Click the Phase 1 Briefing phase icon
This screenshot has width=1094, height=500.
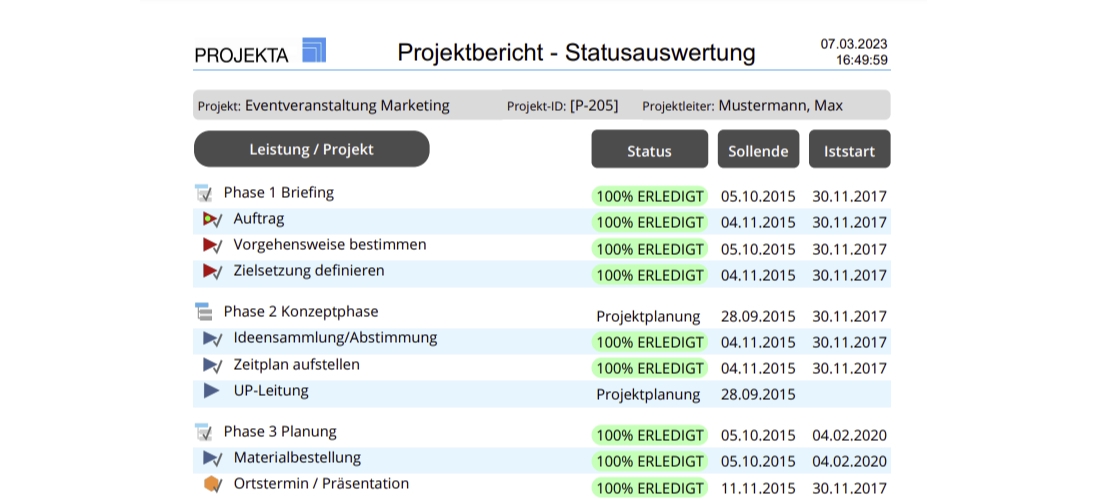(x=204, y=193)
